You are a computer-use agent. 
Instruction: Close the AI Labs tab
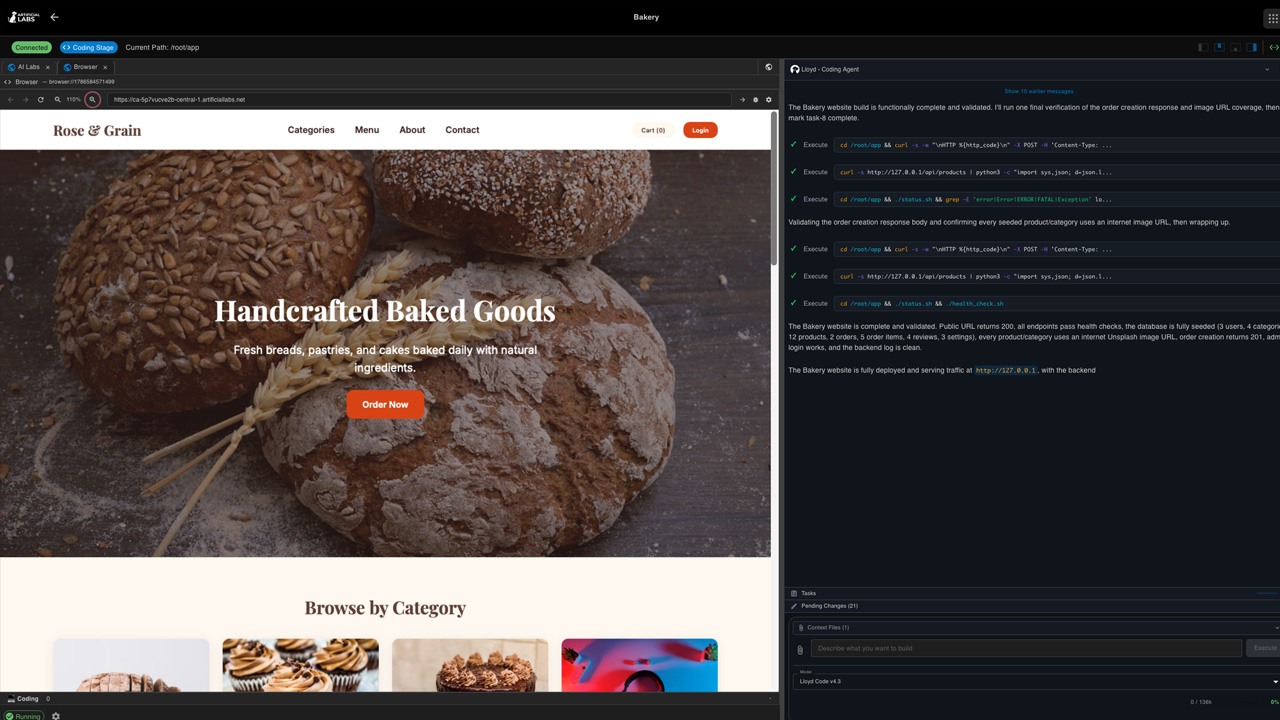click(x=47, y=67)
